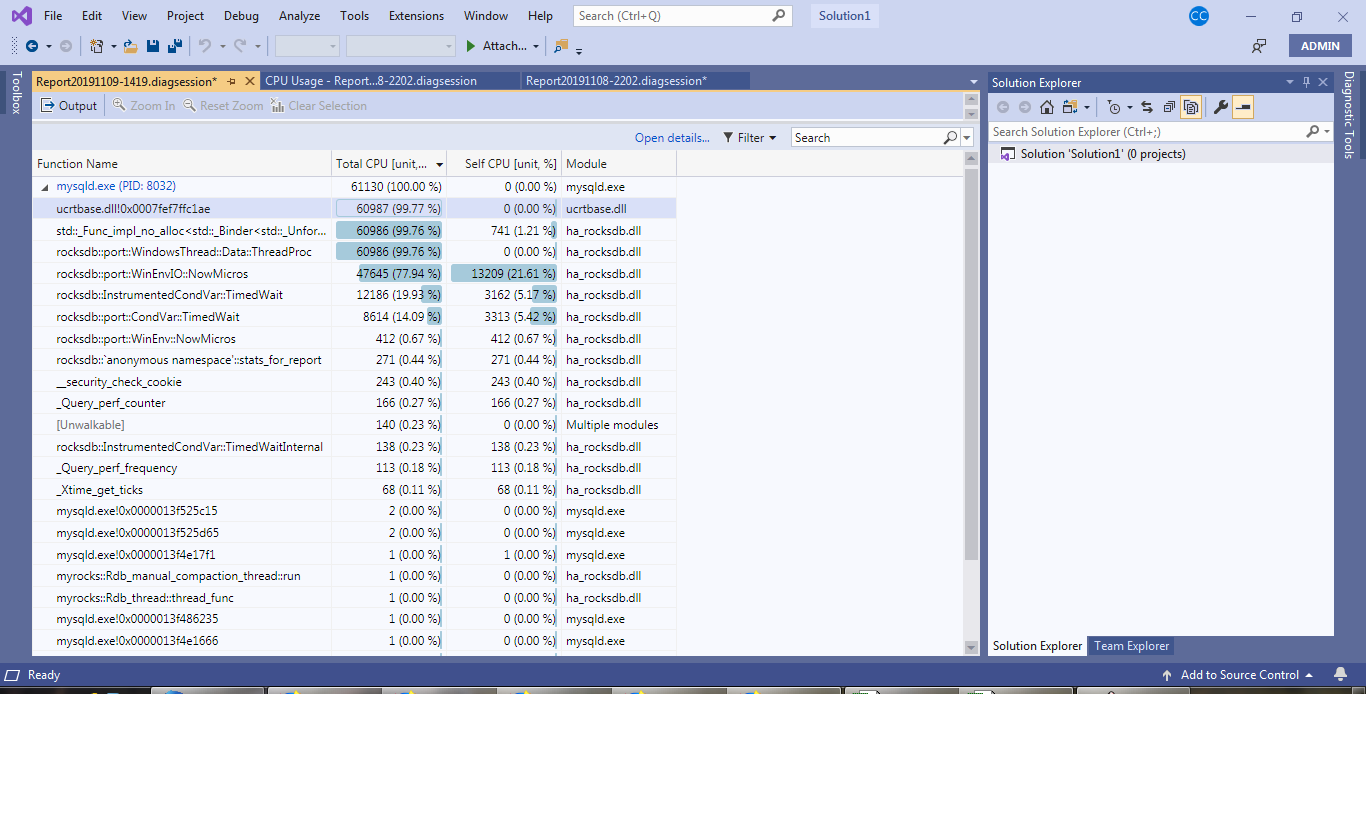Click the notifications bell in status bar
Image resolution: width=1366 pixels, height=822 pixels.
pos(1341,675)
